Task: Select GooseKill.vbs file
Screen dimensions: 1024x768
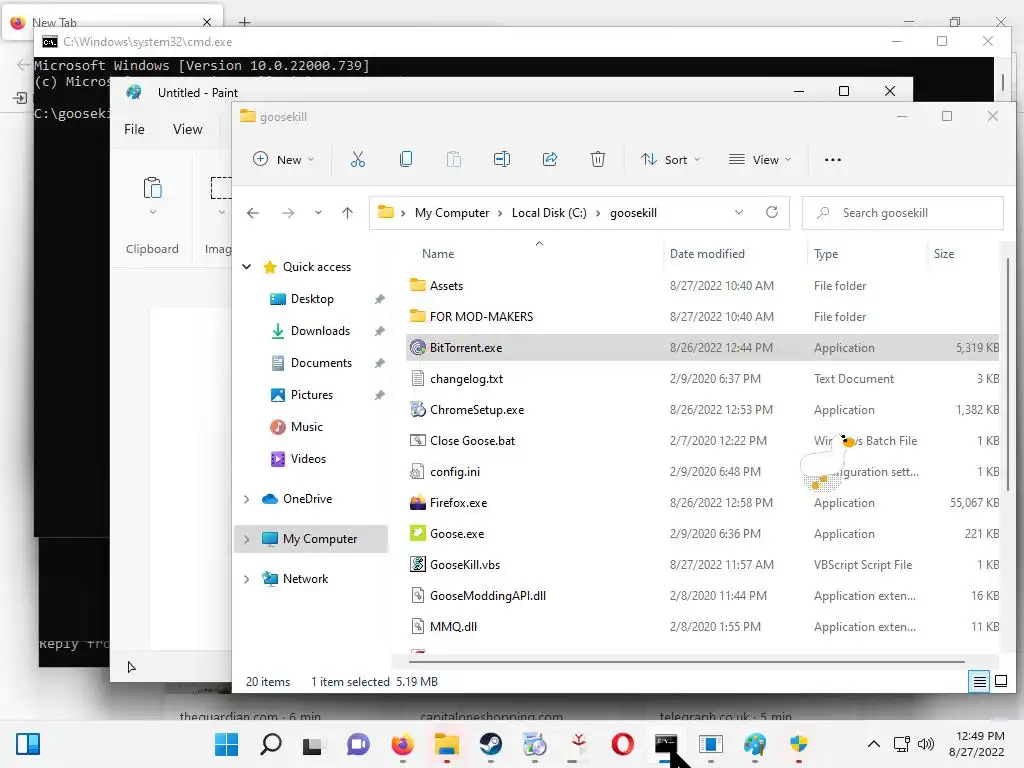Action: point(703,565)
